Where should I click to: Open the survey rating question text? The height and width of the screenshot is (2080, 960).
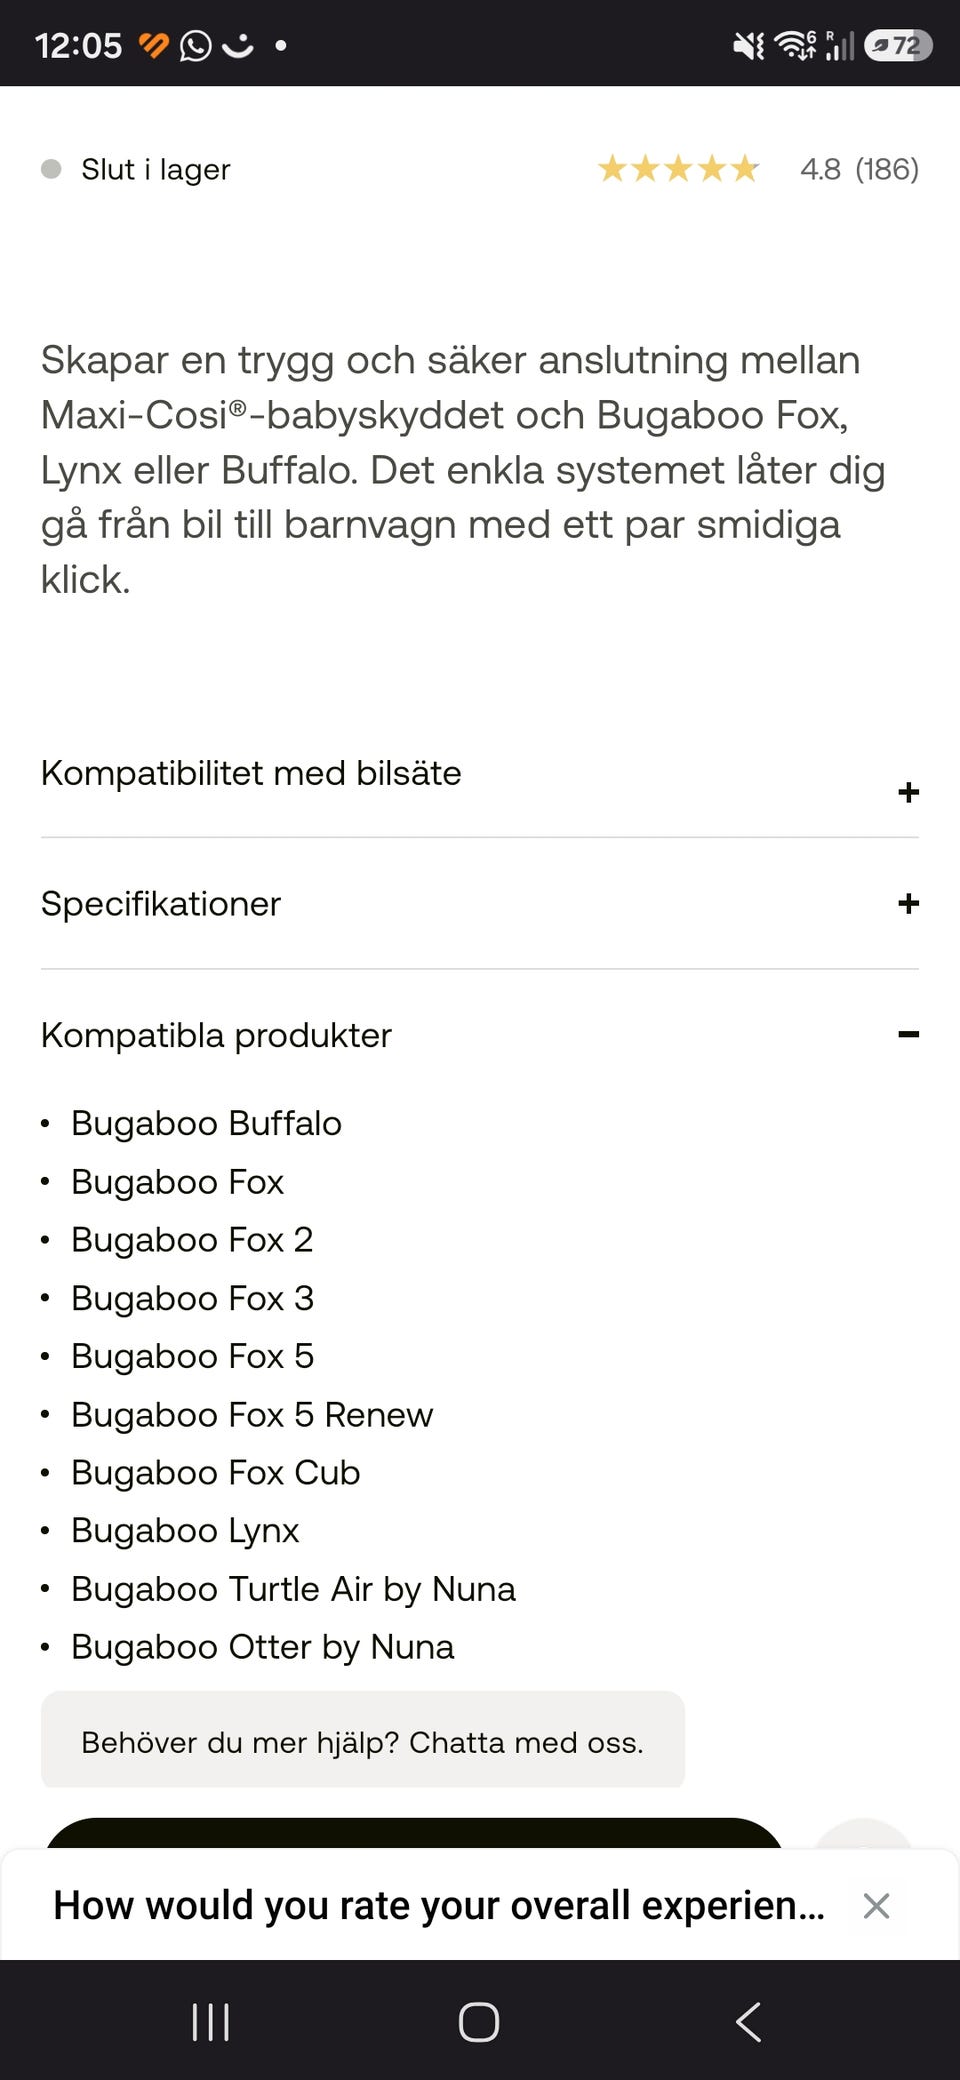pos(439,1905)
